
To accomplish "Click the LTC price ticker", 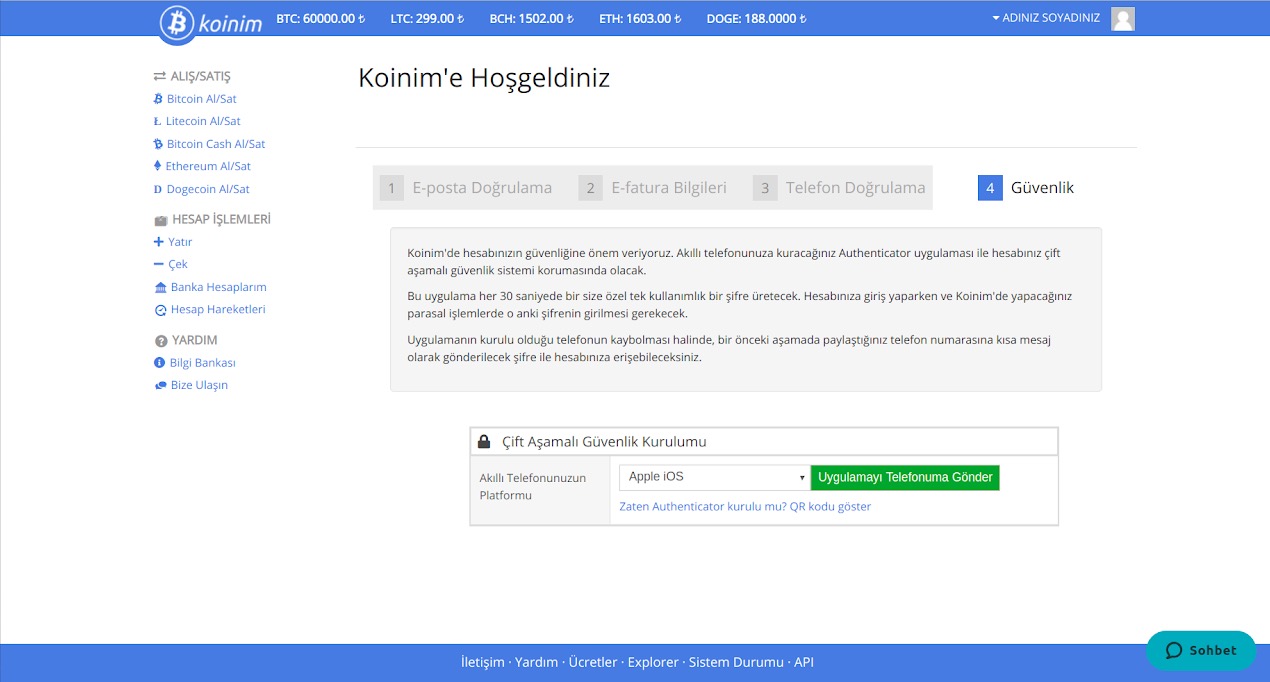I will 428,18.
